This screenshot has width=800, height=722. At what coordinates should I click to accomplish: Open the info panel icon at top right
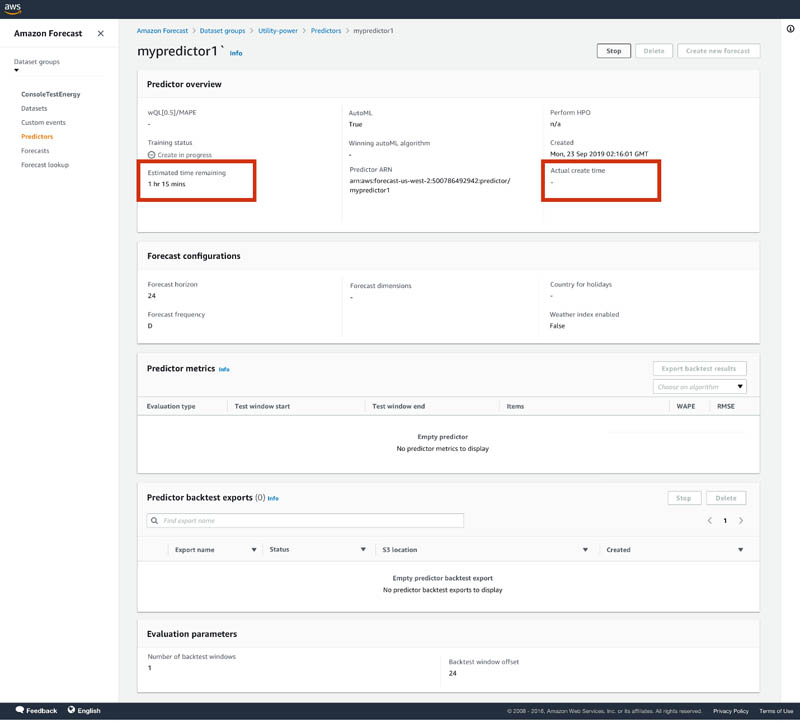click(x=790, y=29)
